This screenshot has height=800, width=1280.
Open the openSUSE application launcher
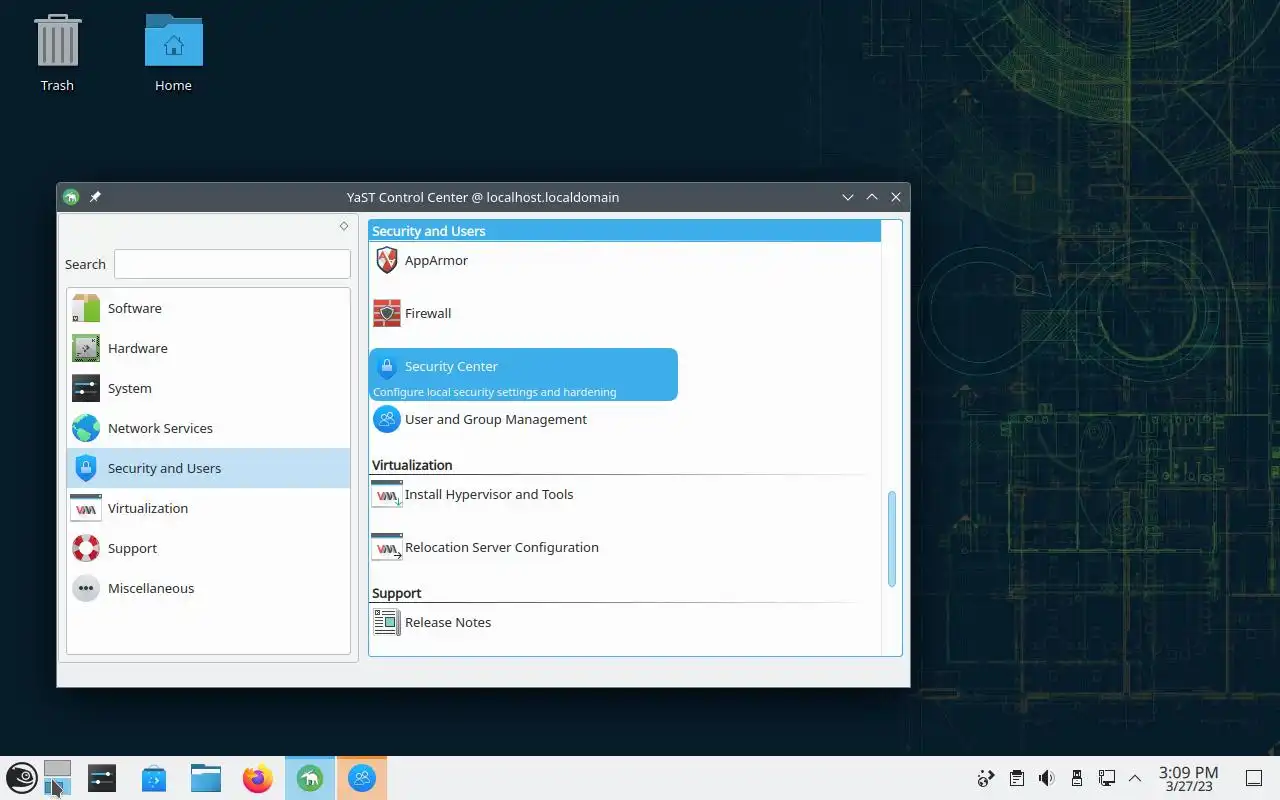click(x=21, y=778)
